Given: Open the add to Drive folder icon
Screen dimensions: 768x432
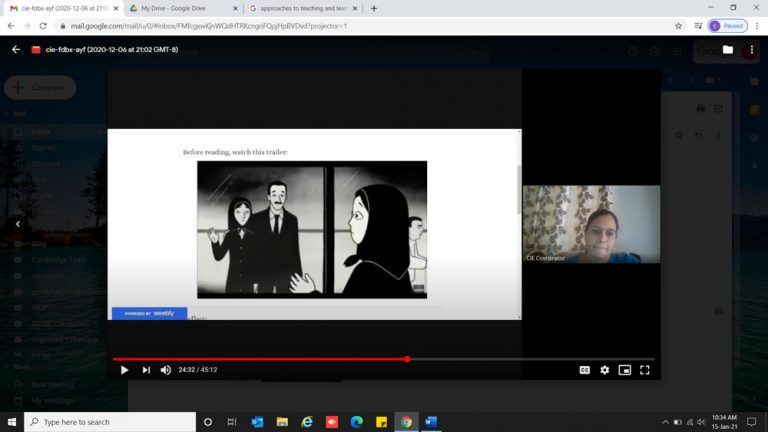Looking at the screenshot, I should (x=728, y=49).
